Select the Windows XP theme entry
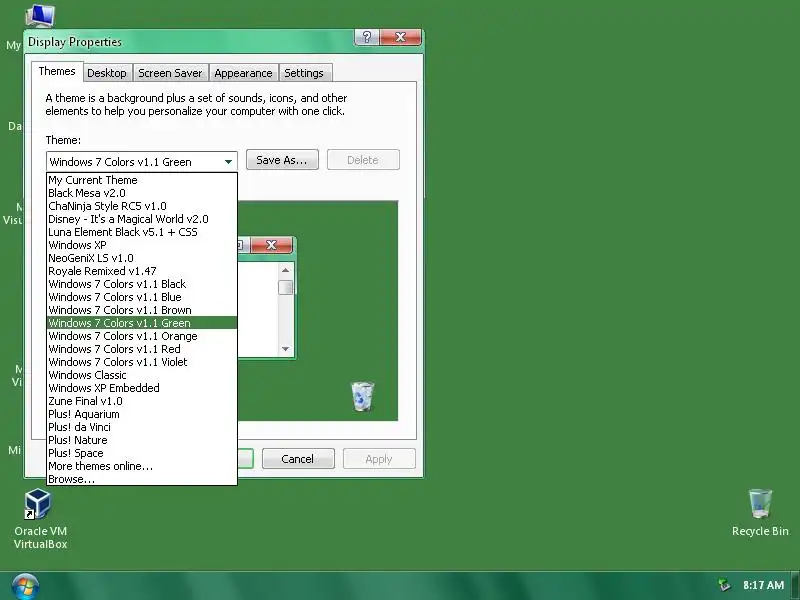Screen dimensions: 800x600 click(x=142, y=245)
